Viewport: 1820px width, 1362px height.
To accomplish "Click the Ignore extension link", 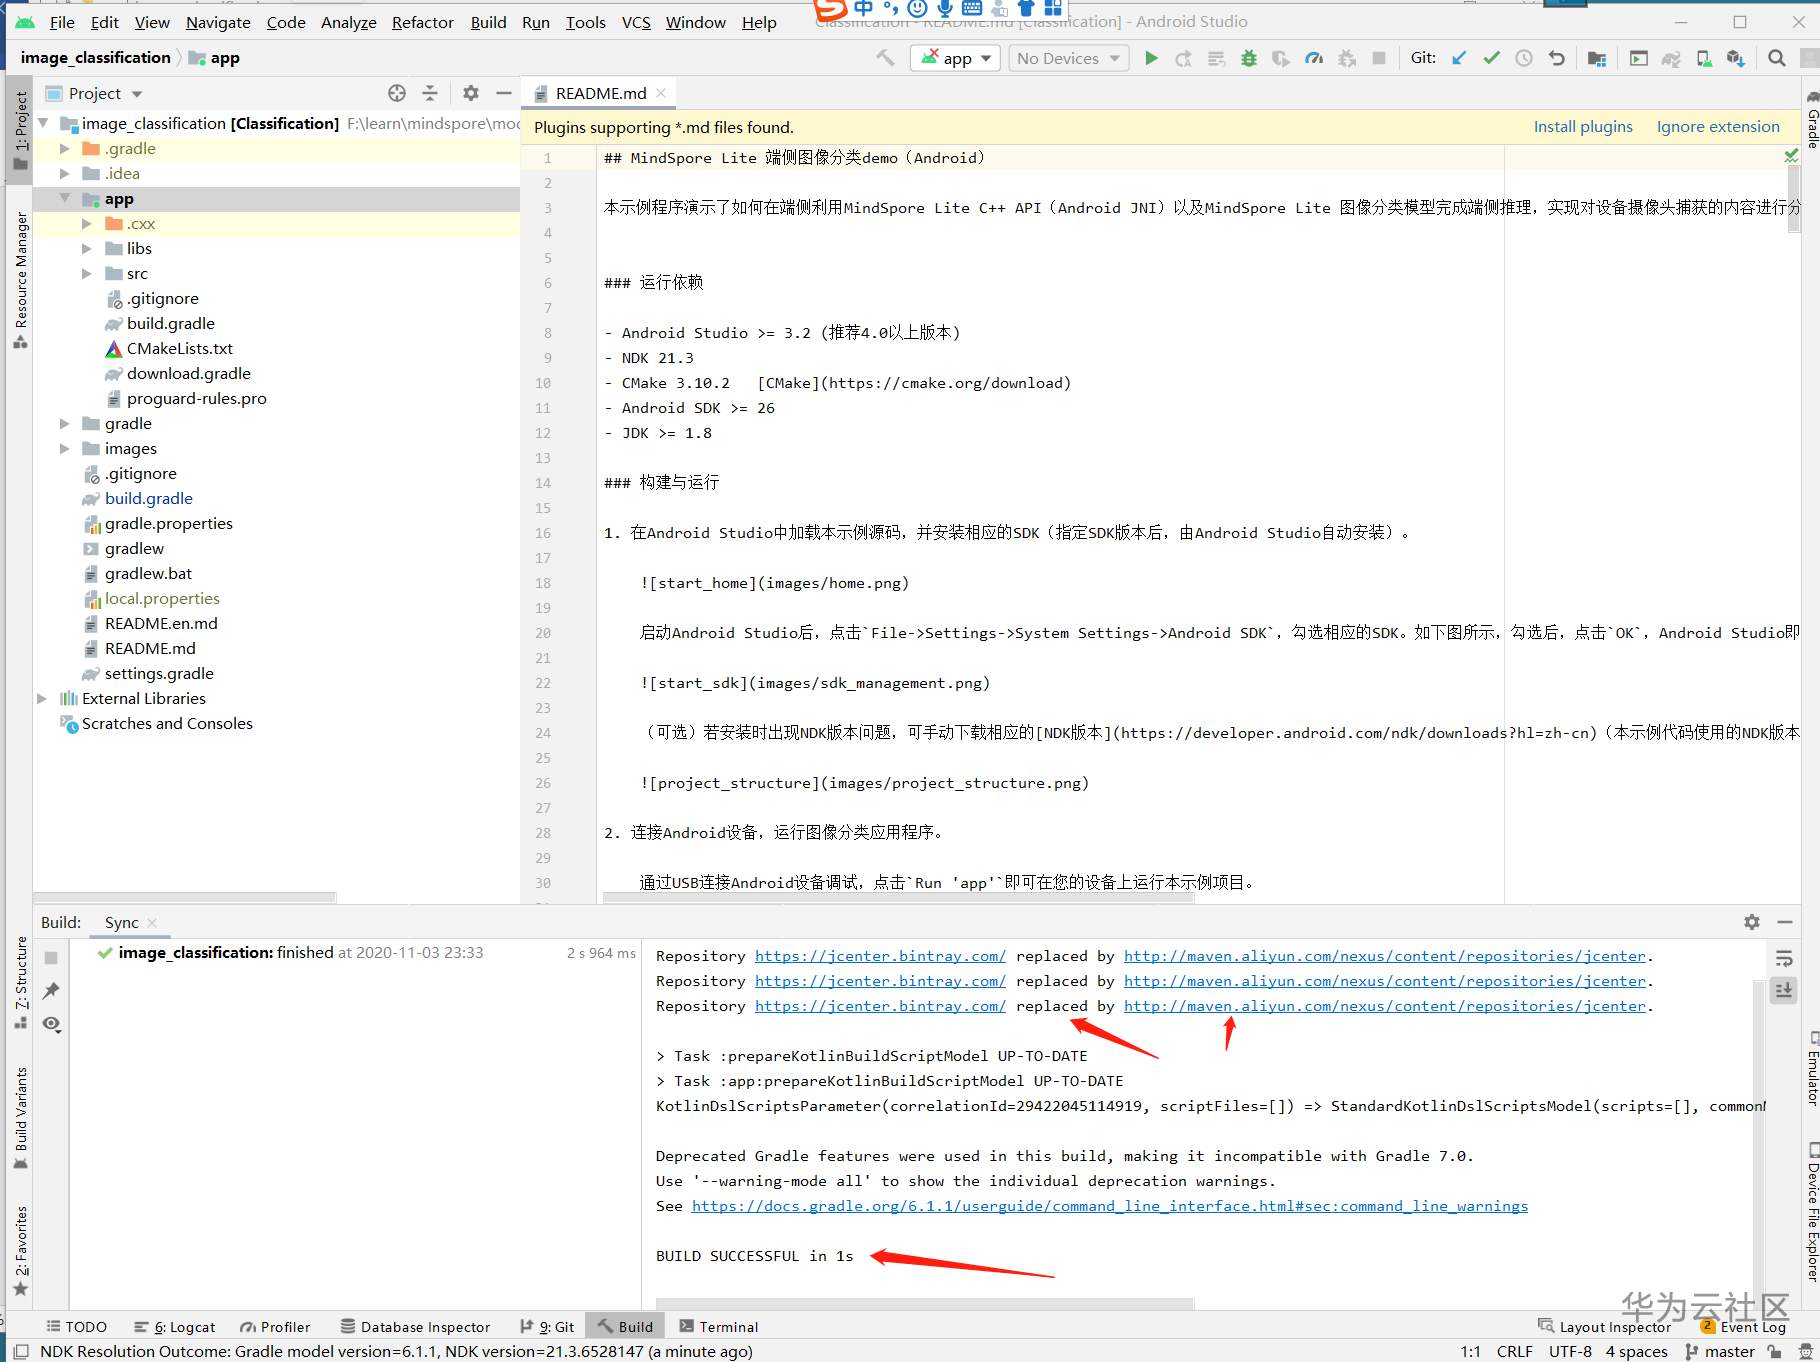I will (x=1718, y=127).
